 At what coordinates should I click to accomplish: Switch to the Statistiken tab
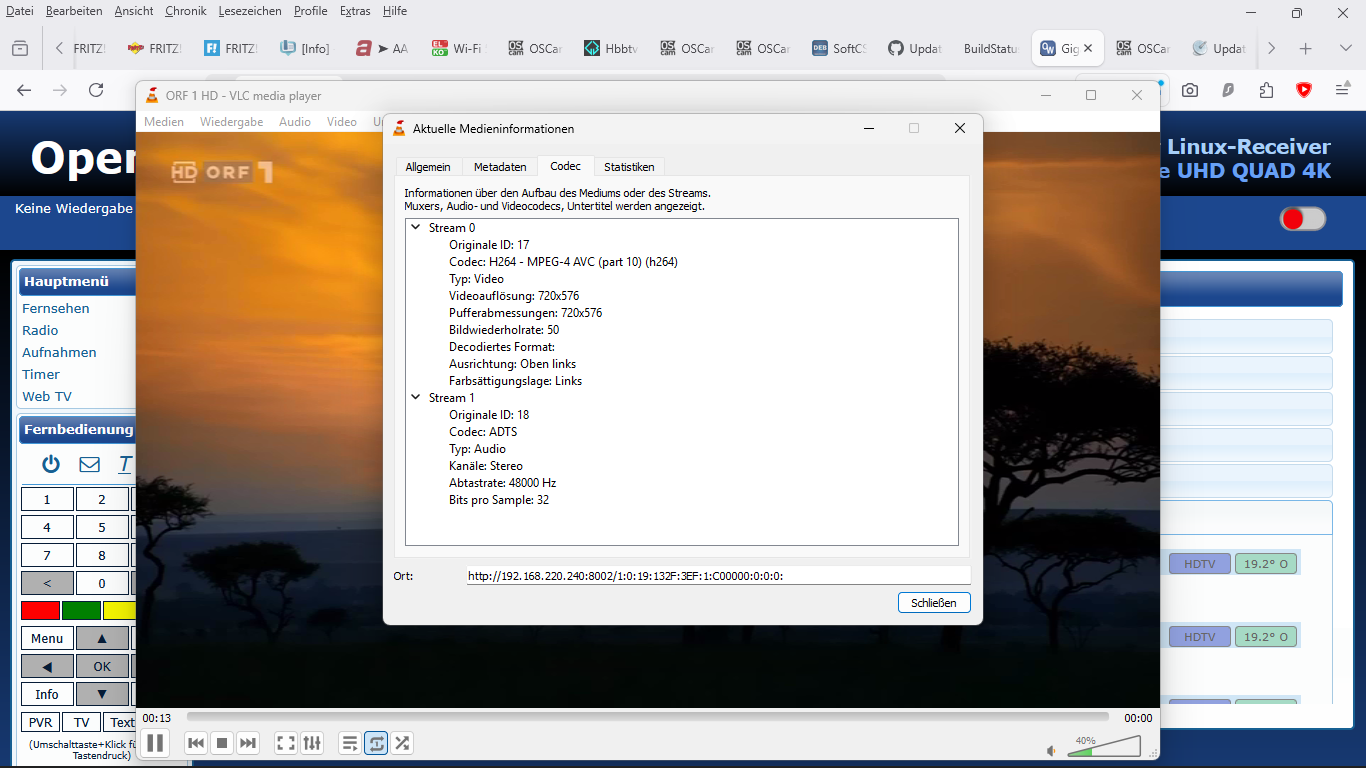(x=628, y=166)
